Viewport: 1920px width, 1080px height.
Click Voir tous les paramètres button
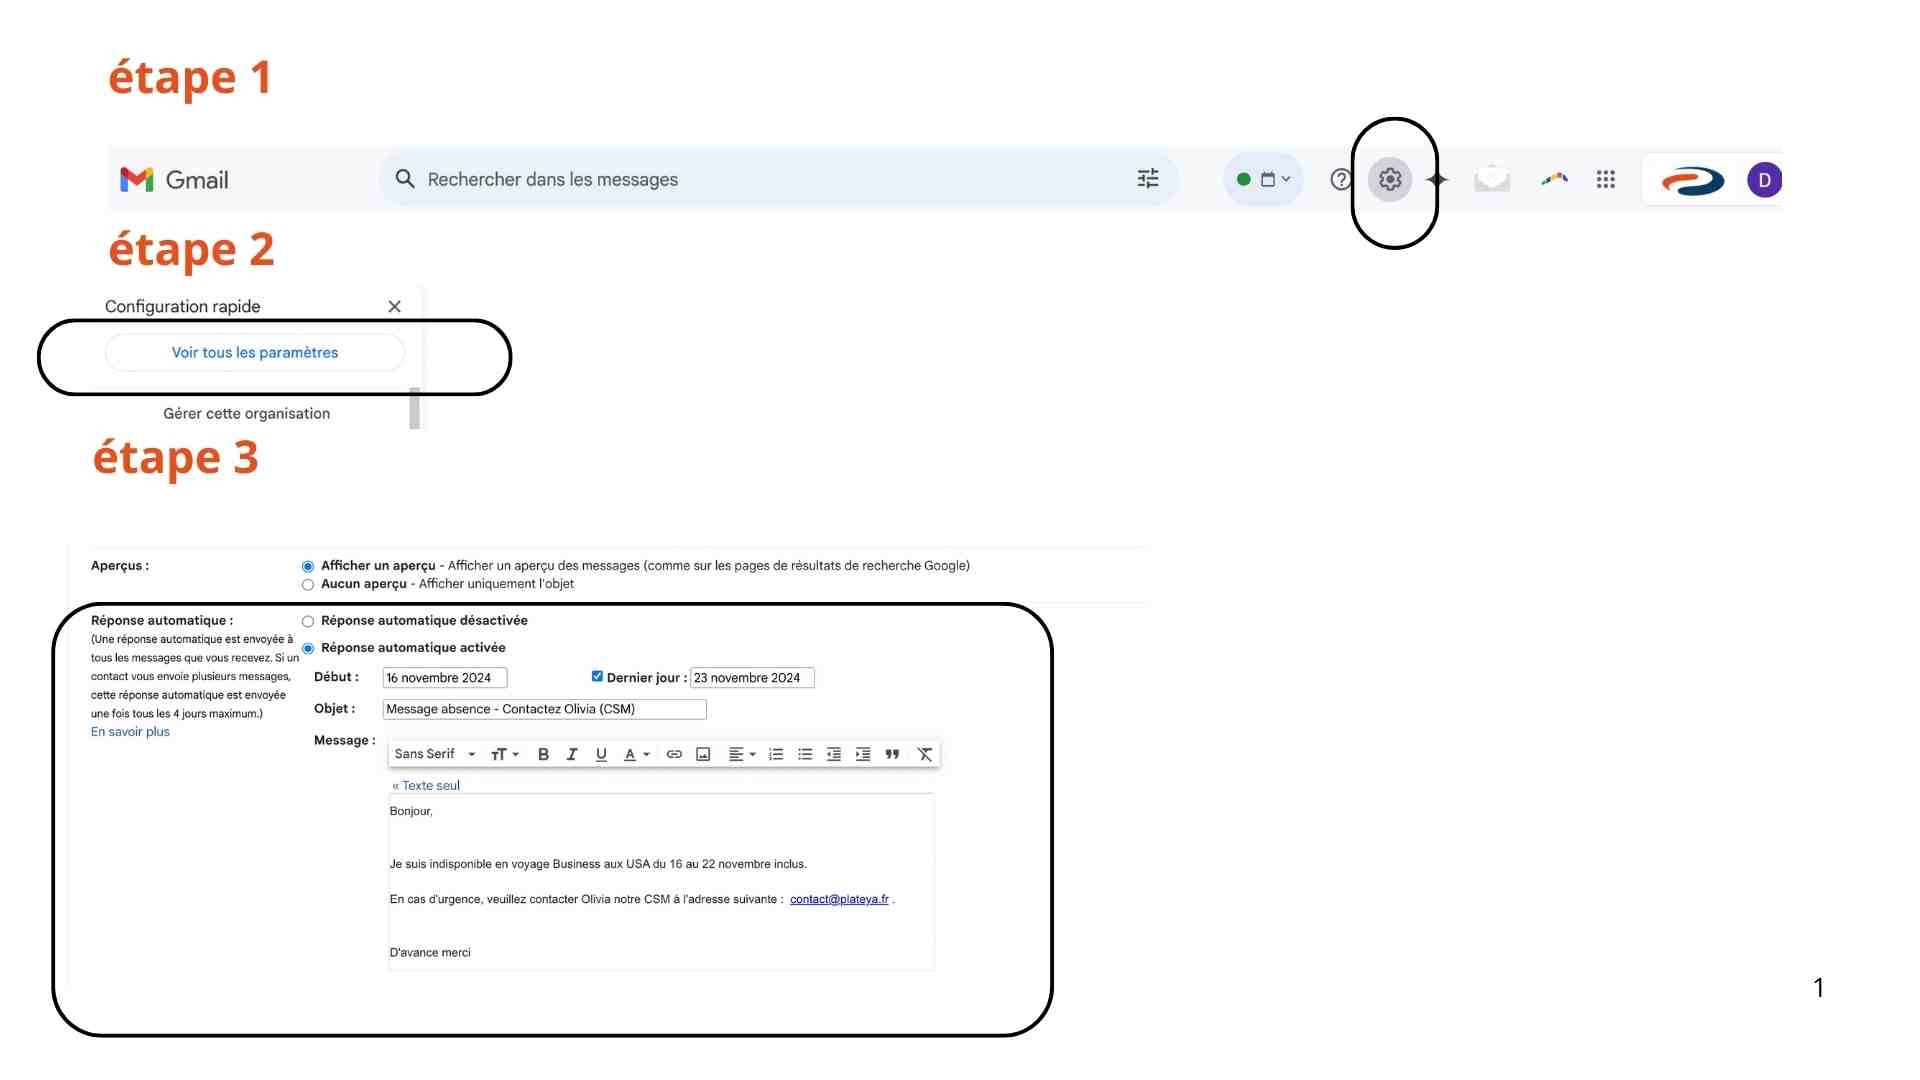tap(255, 353)
